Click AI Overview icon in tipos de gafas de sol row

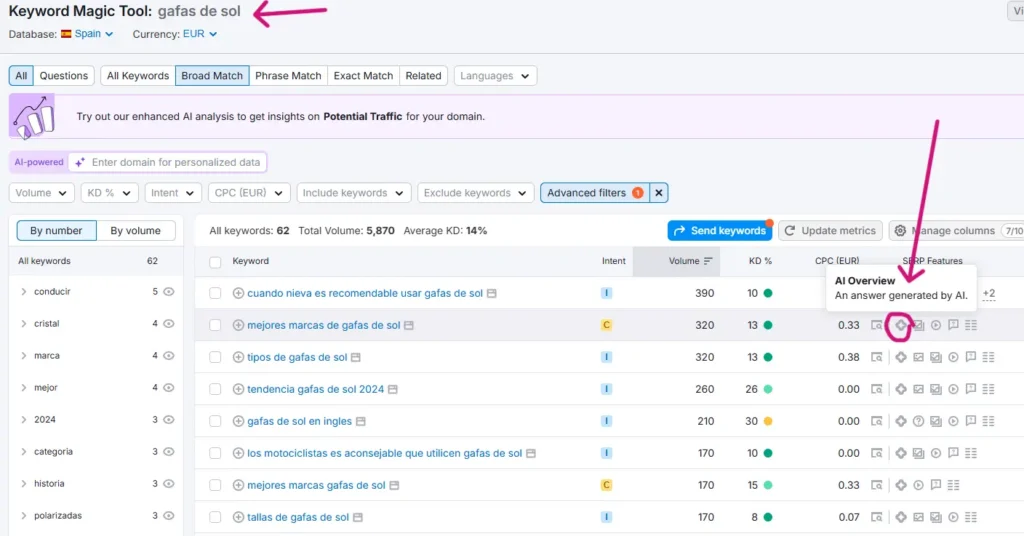(x=901, y=357)
